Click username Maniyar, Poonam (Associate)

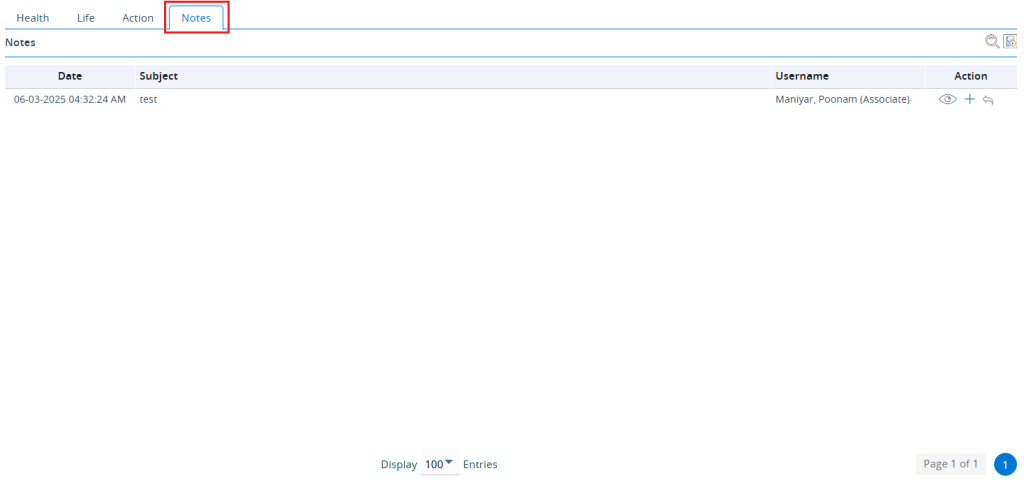(842, 100)
